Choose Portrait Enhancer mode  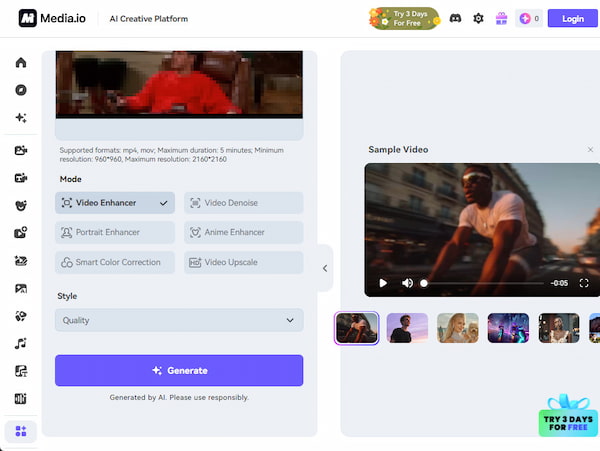coord(114,232)
